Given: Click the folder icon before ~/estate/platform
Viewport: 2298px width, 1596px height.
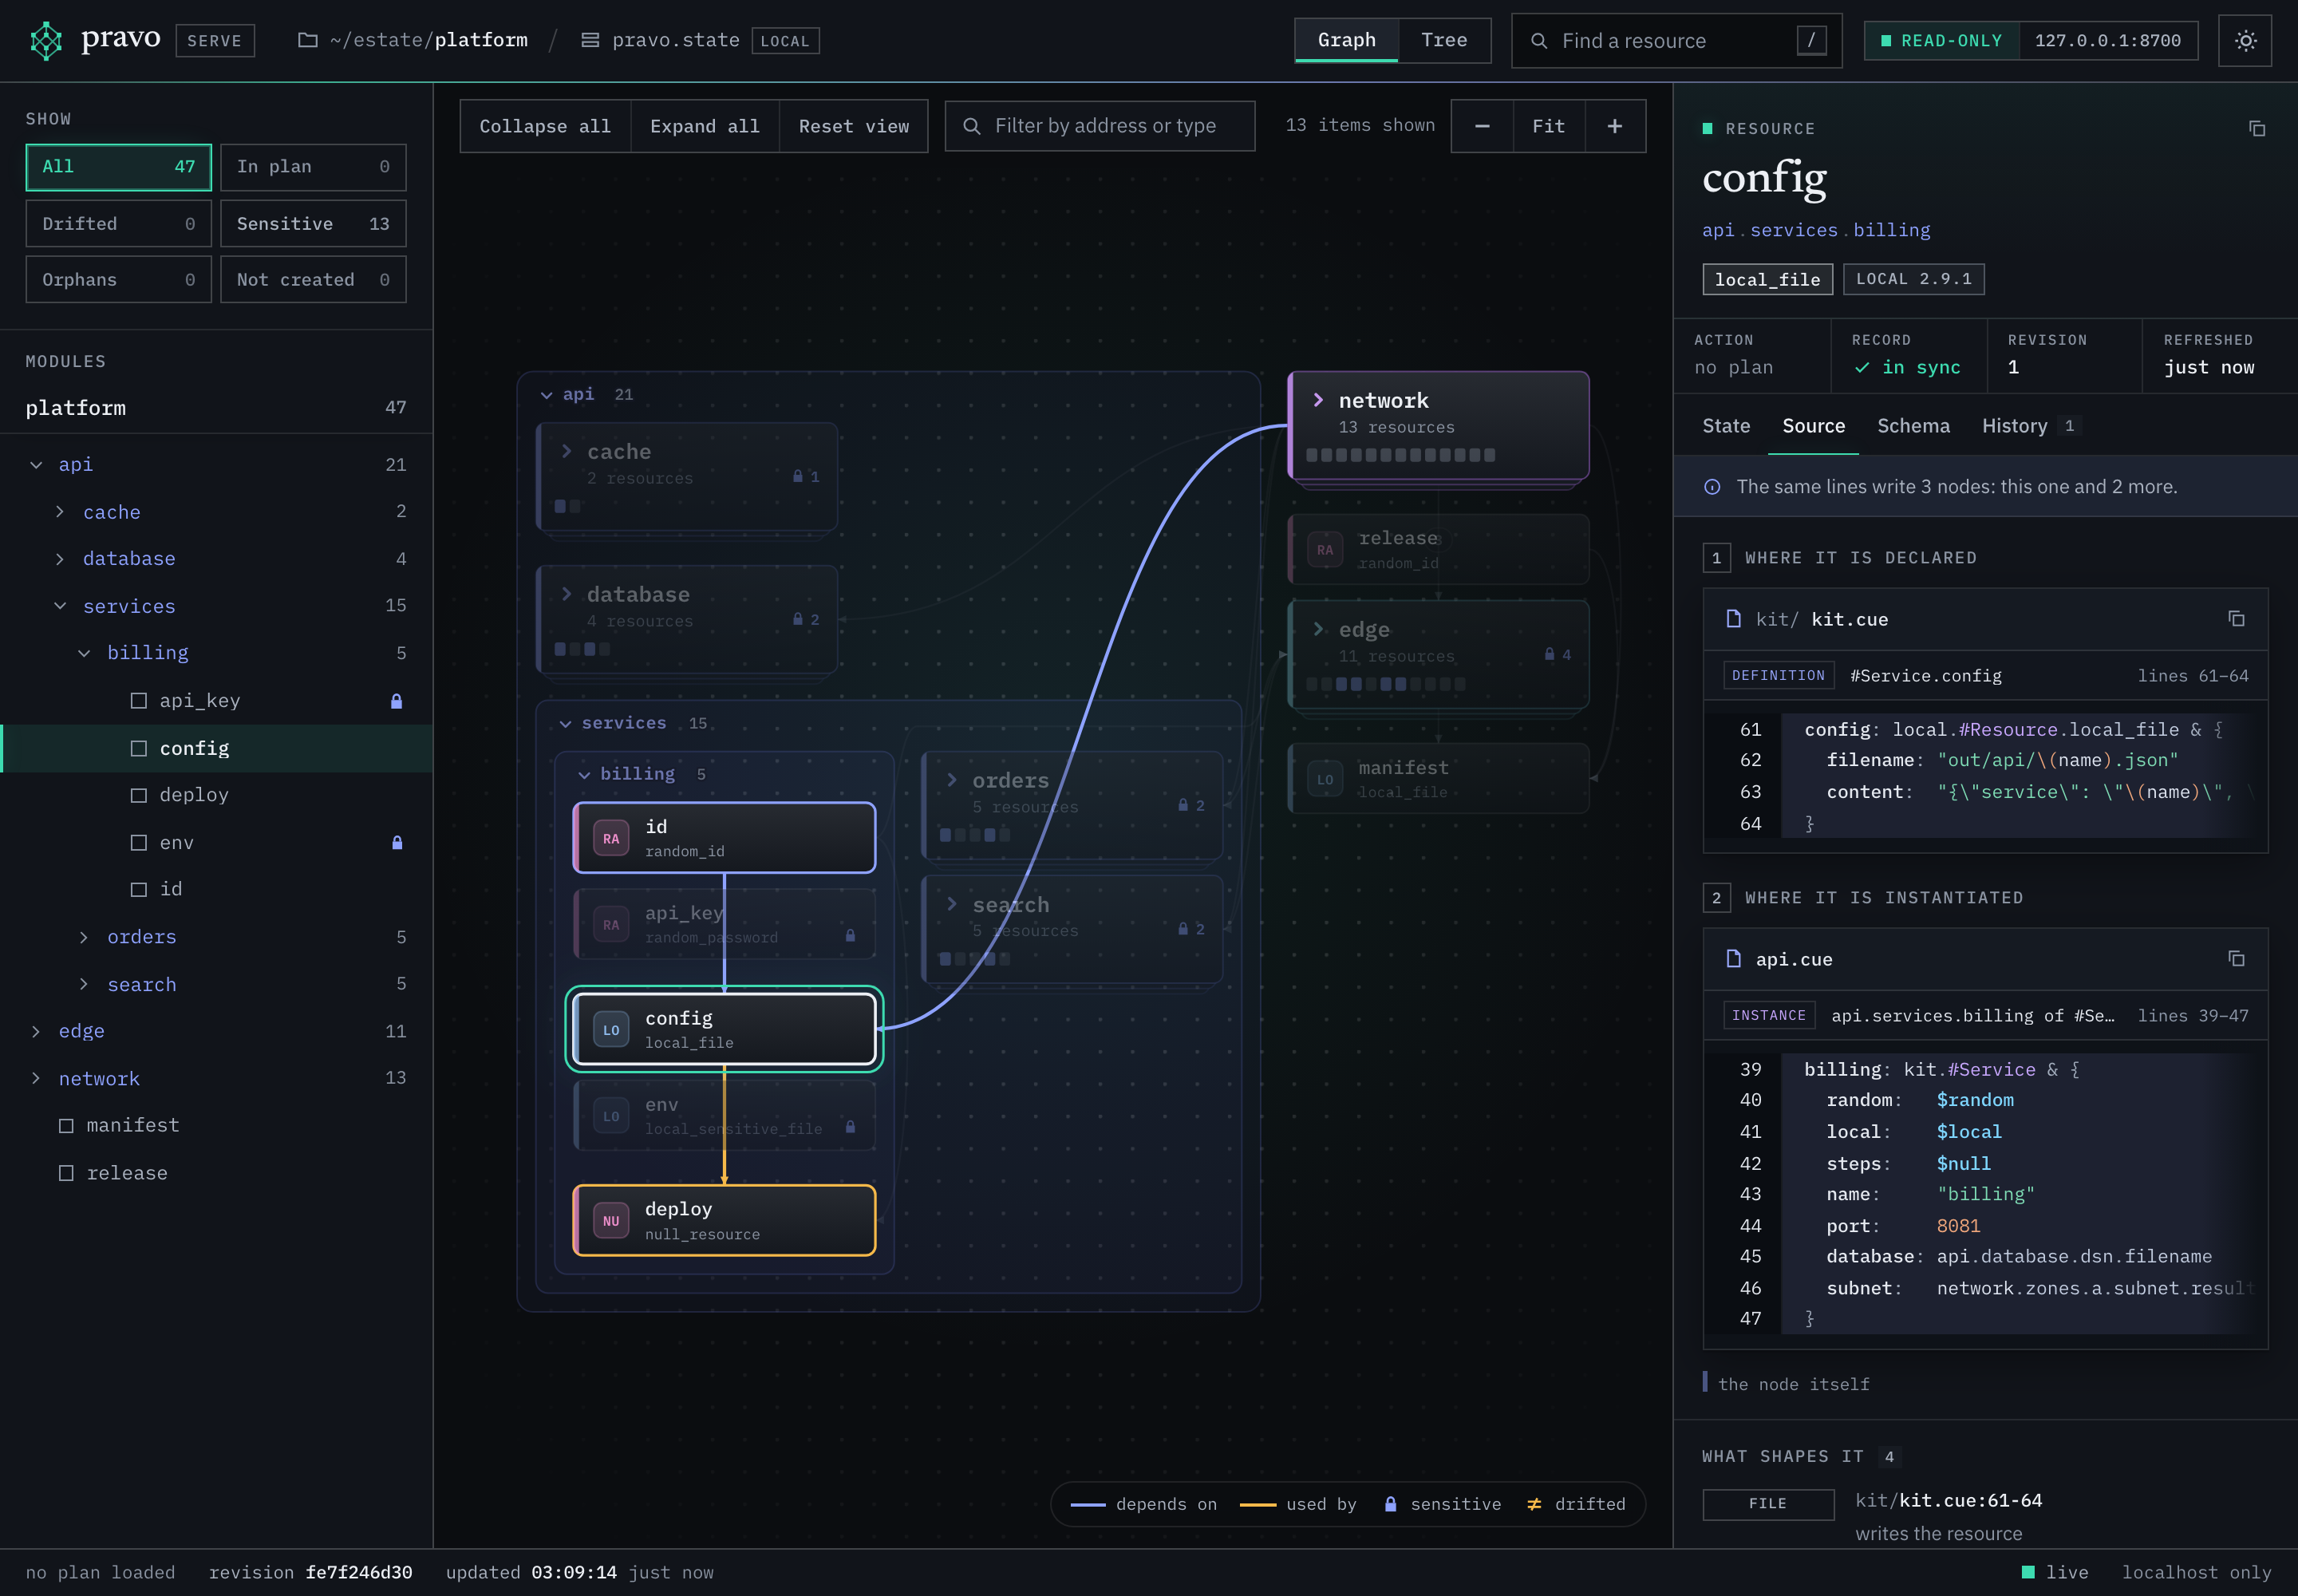Looking at the screenshot, I should (308, 40).
